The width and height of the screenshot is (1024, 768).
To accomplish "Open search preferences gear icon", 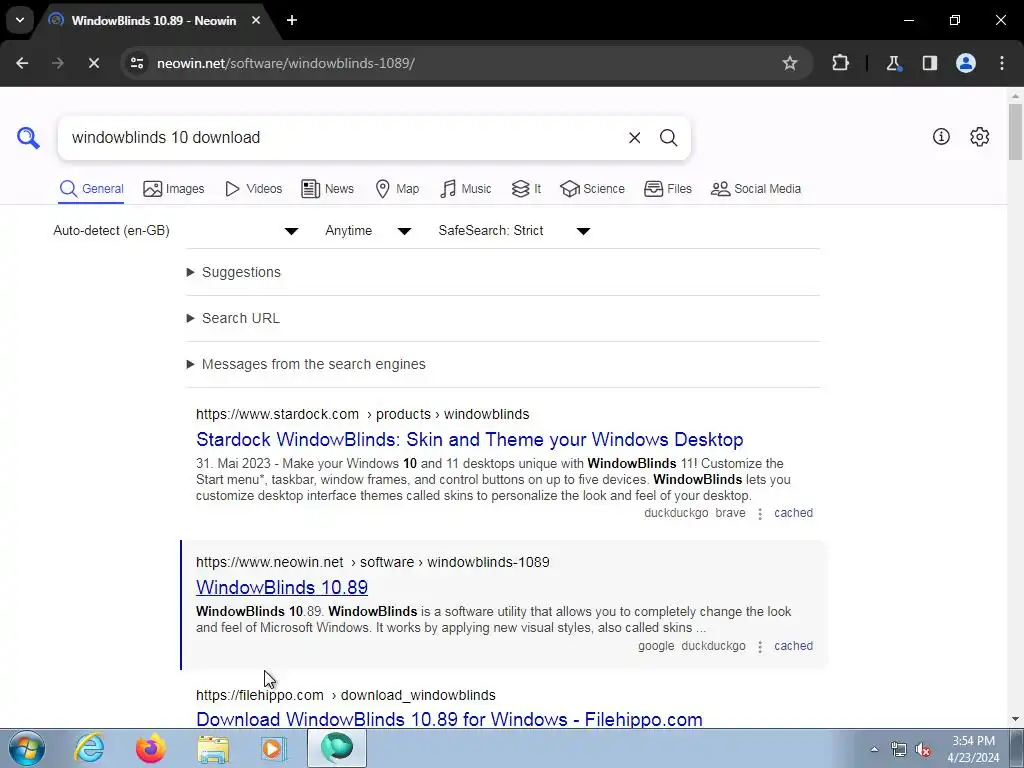I will click(980, 136).
